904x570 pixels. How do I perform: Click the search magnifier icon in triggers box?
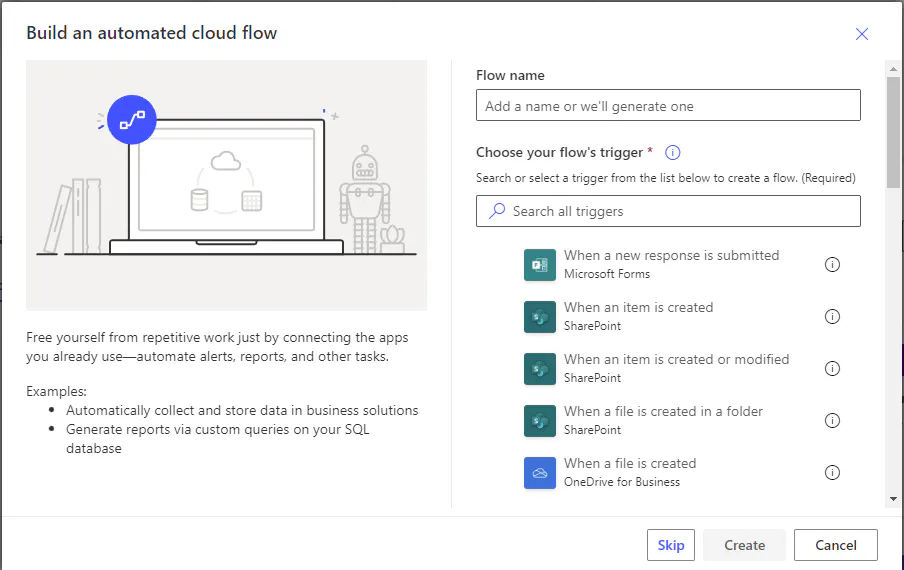(x=497, y=211)
